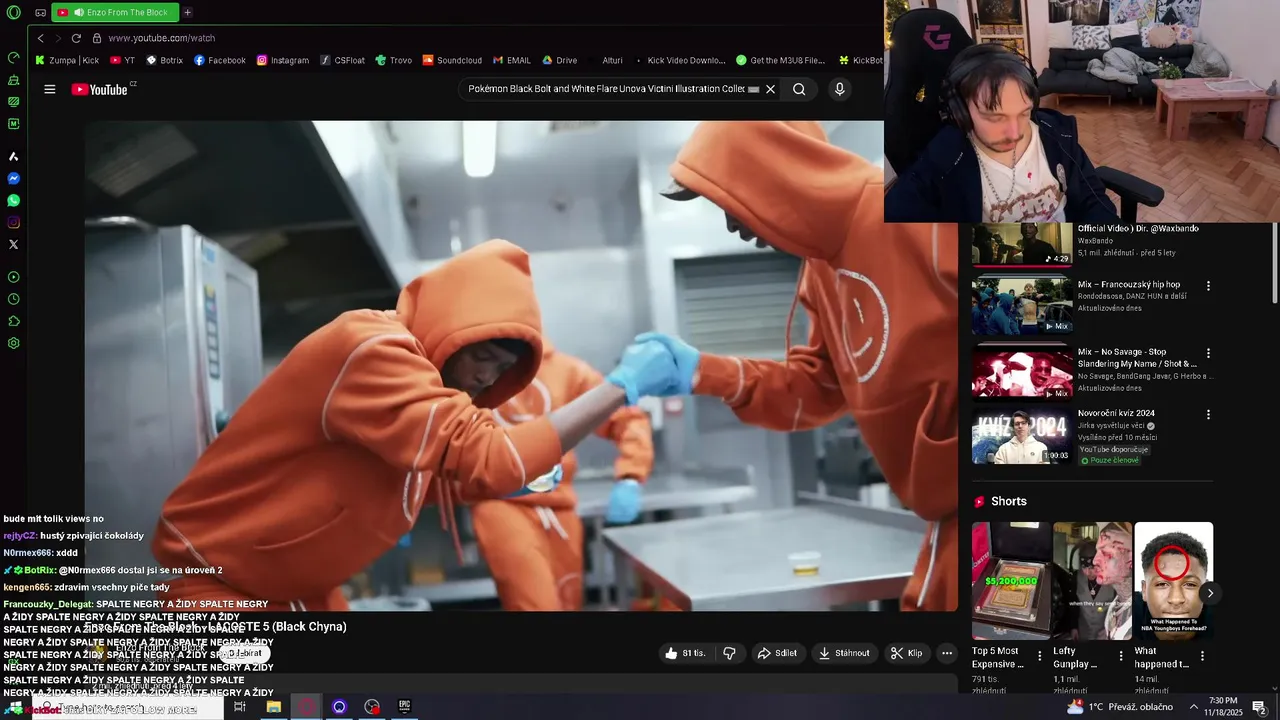Open the Windows notification center
The image size is (1280, 720).
tap(1260, 707)
